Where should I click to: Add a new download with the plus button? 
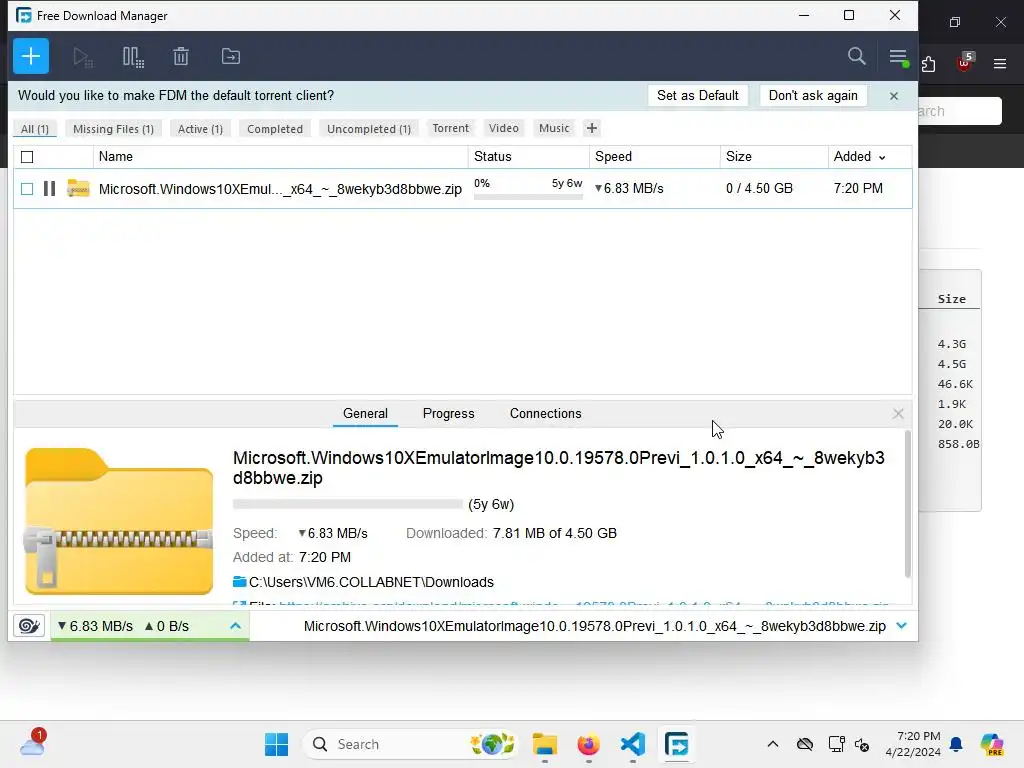[31, 56]
